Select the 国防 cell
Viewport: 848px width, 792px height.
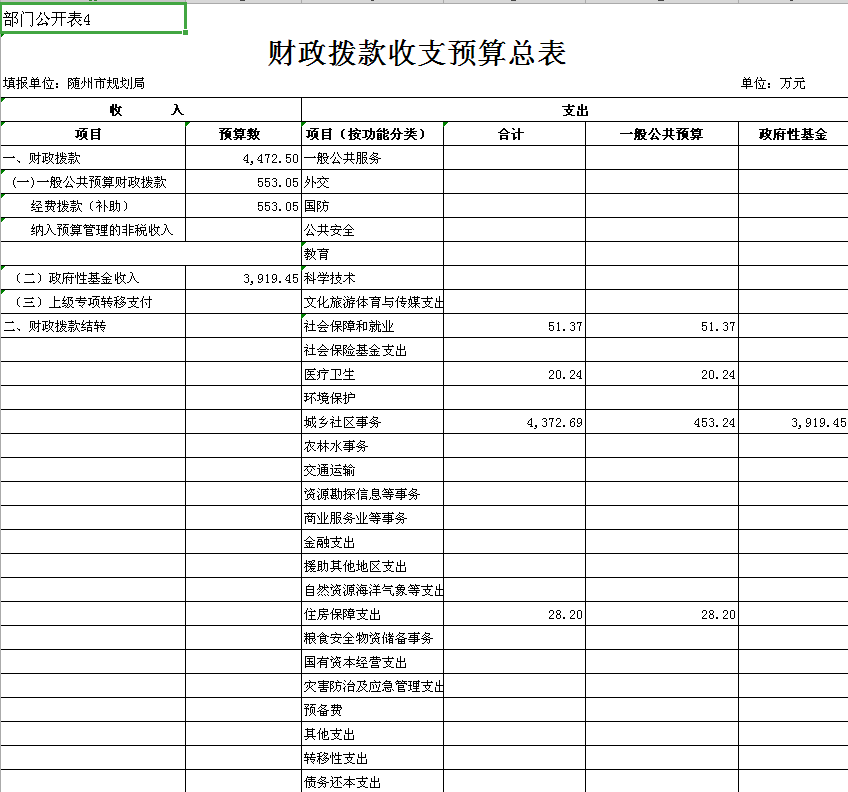point(373,206)
